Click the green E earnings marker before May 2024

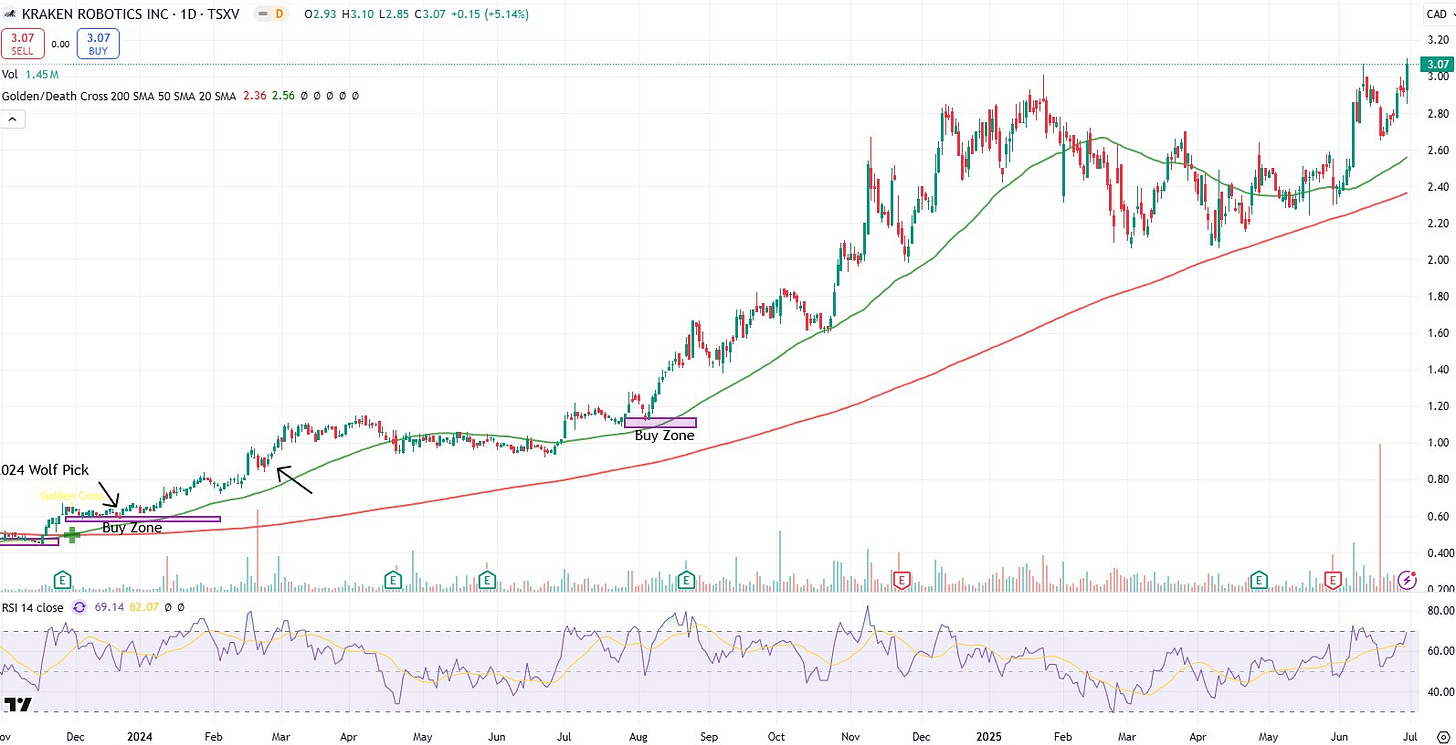coord(394,579)
